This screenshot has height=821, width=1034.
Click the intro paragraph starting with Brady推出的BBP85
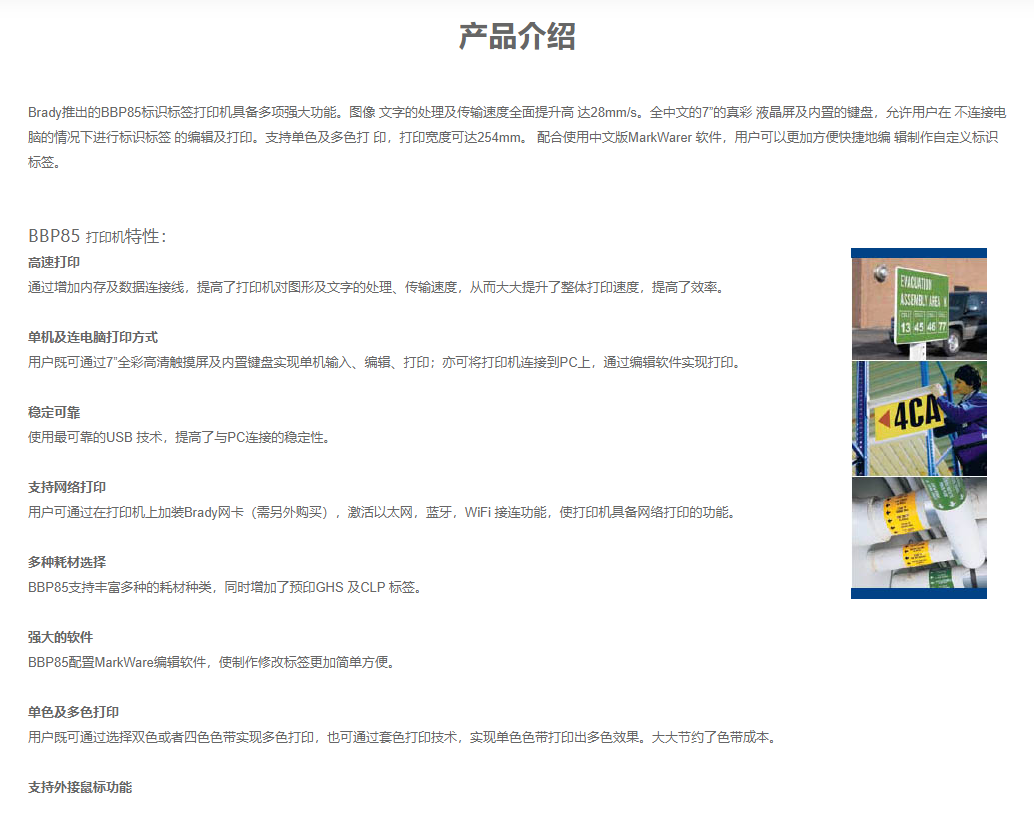517,137
